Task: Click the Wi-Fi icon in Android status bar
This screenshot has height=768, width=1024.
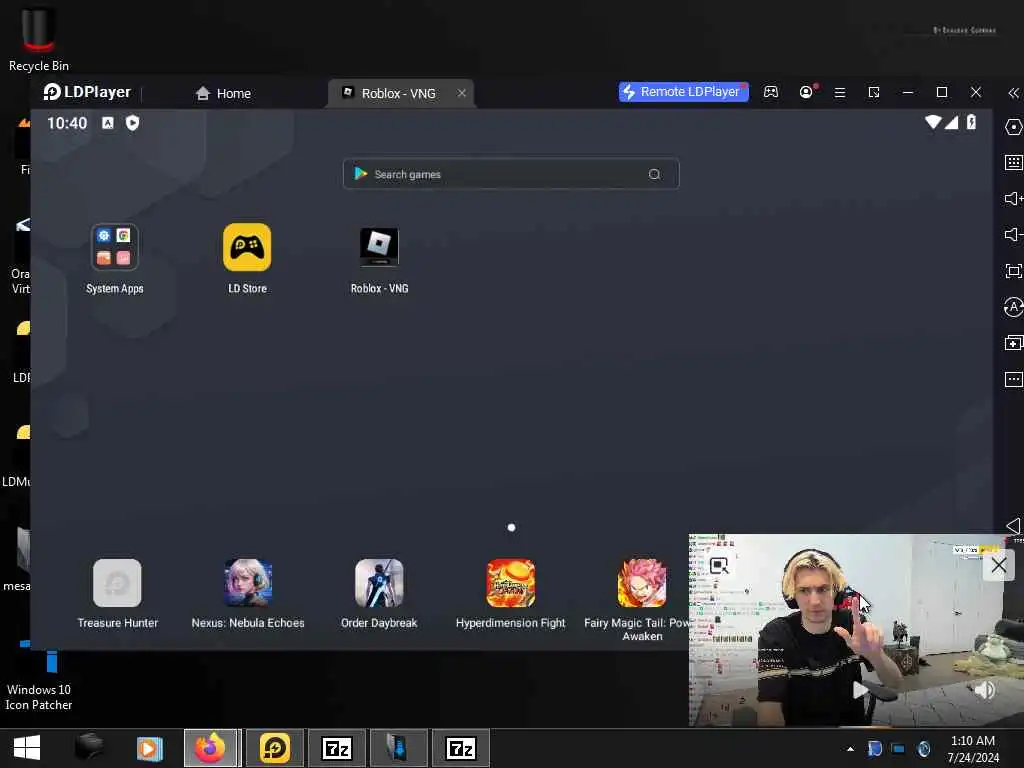Action: (x=933, y=122)
